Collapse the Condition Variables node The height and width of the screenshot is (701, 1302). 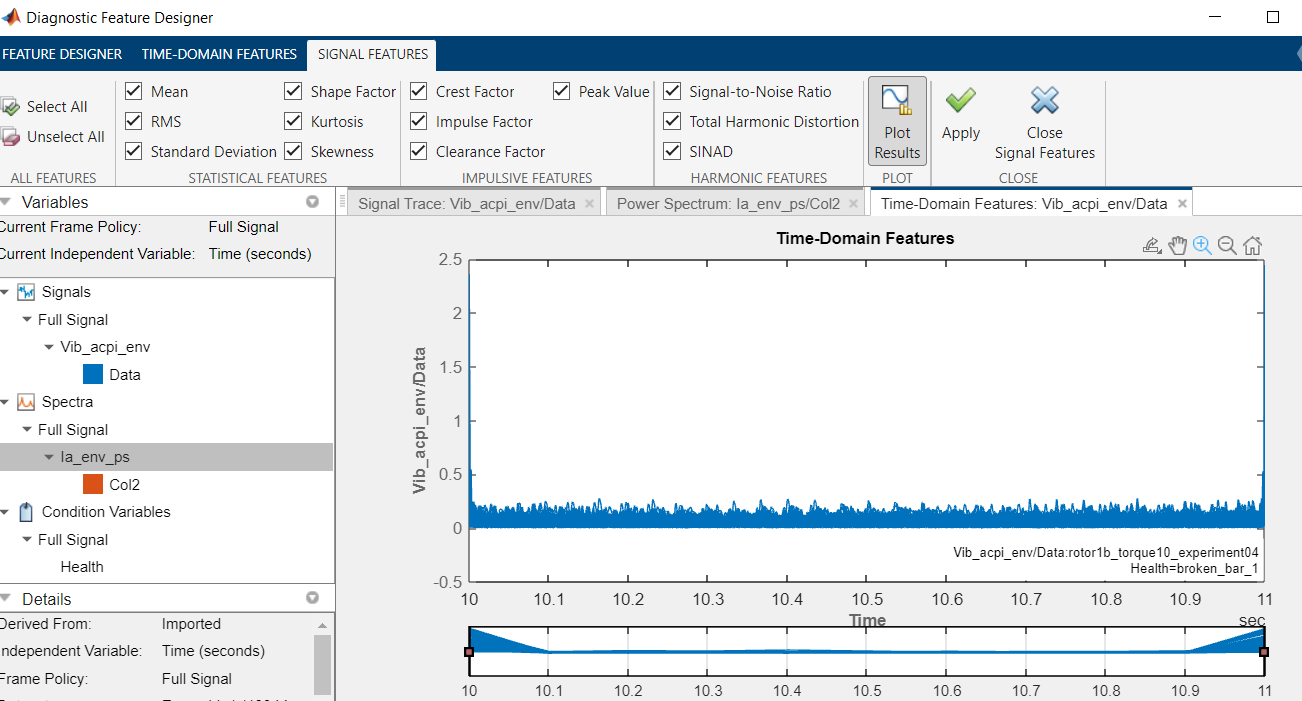tap(5, 512)
